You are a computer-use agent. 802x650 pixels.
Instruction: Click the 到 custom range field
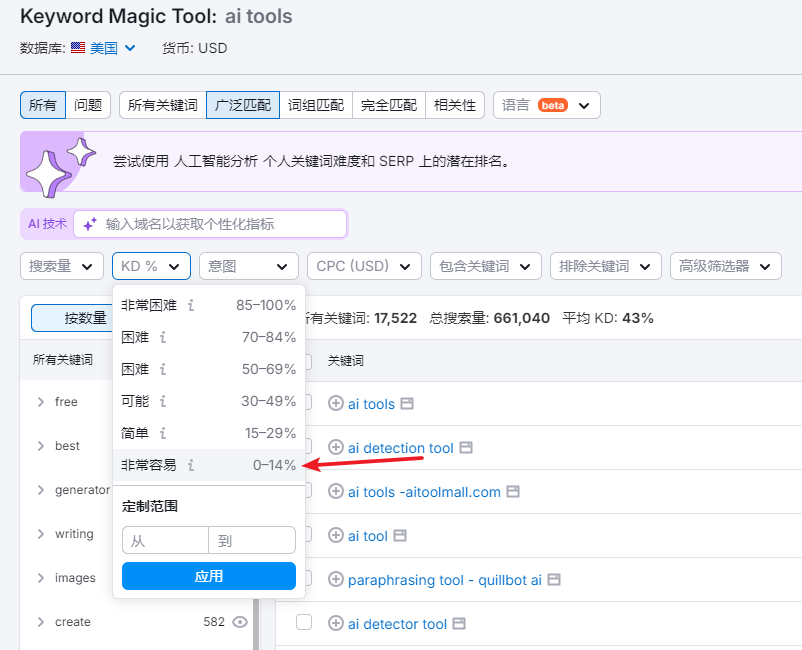coord(252,540)
